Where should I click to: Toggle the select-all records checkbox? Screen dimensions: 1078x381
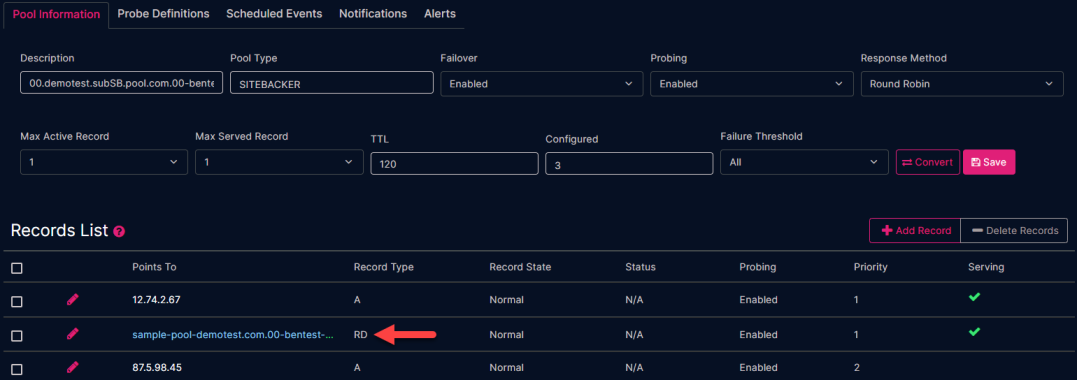point(17,268)
